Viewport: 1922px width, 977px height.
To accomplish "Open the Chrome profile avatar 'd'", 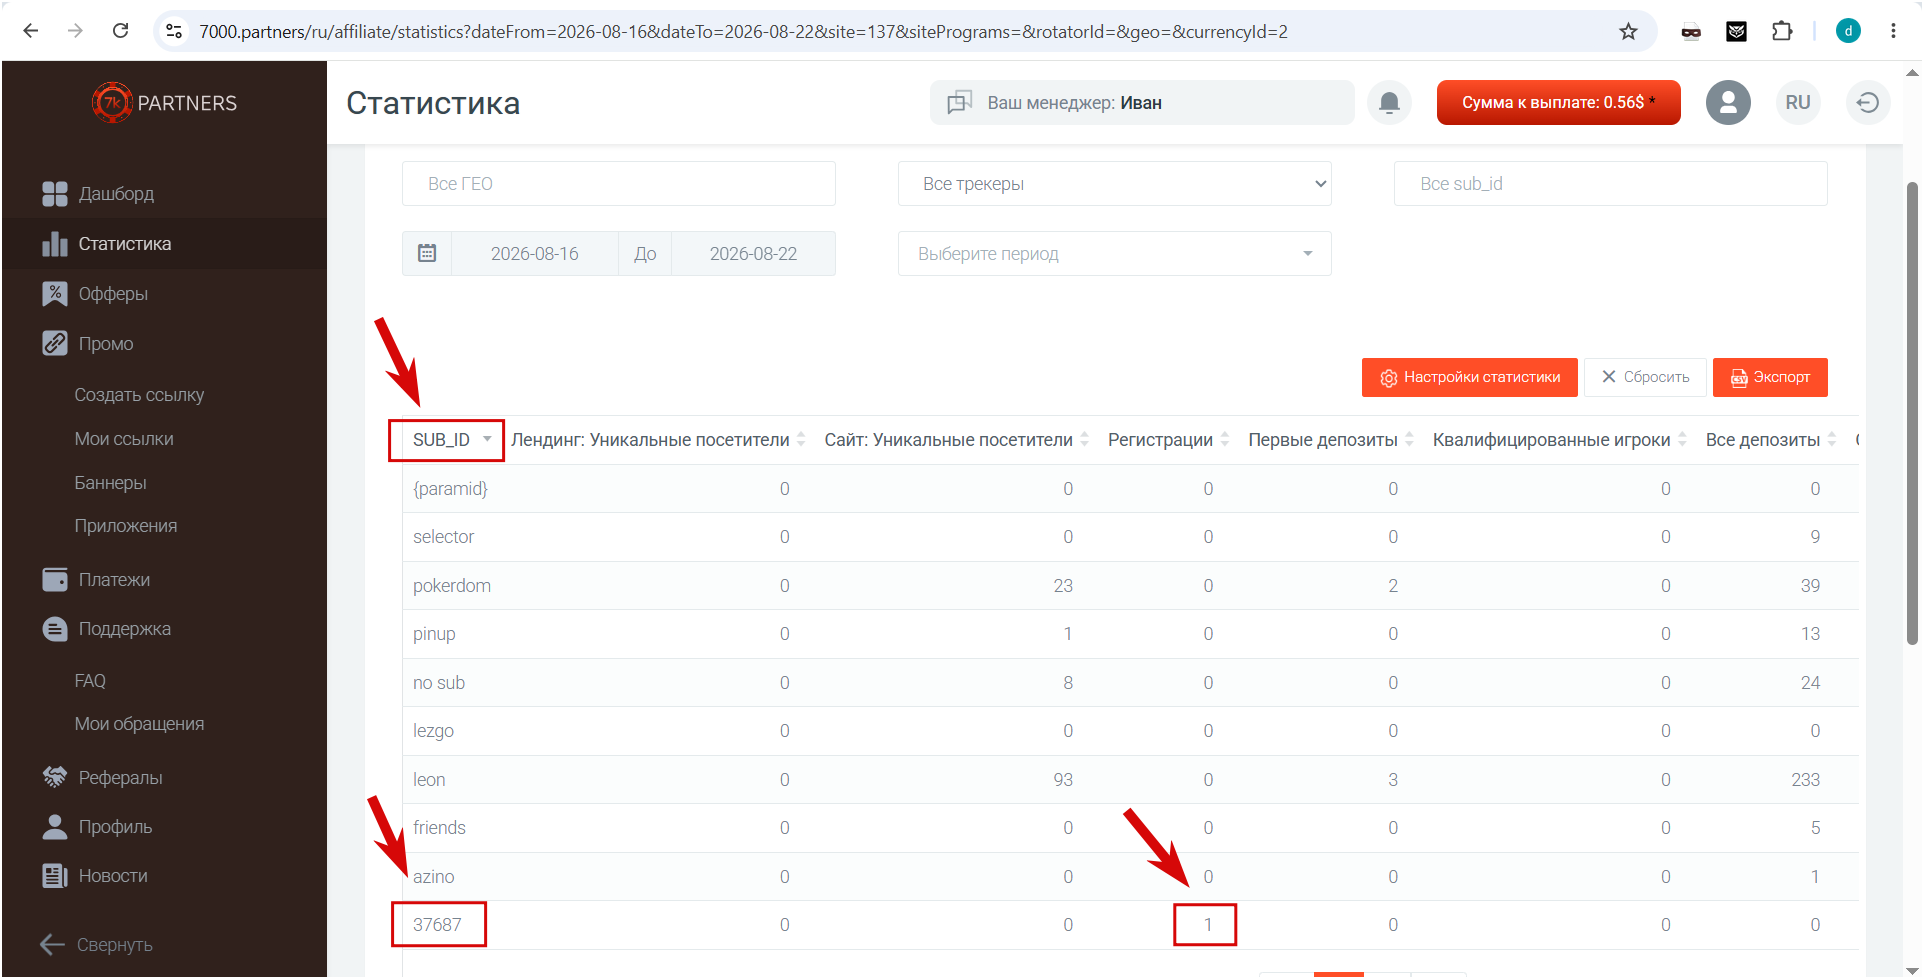I will [1848, 31].
